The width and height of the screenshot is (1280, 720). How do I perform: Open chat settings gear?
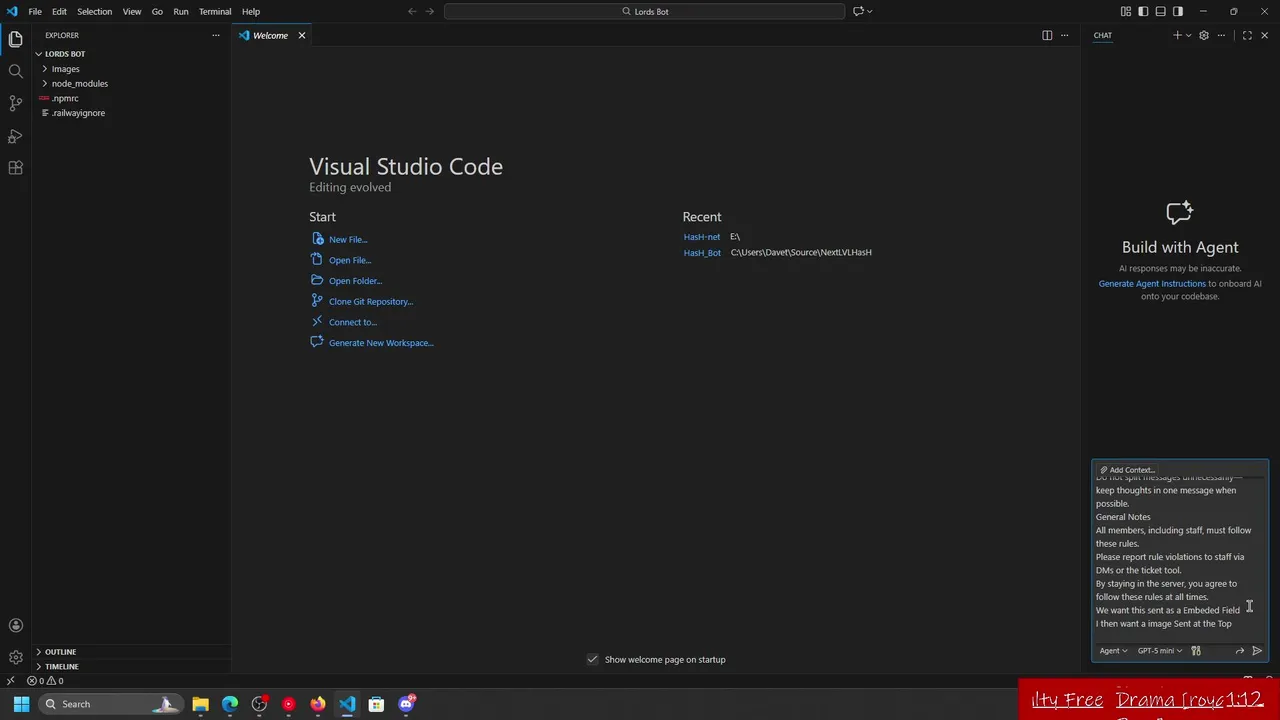tap(1204, 35)
